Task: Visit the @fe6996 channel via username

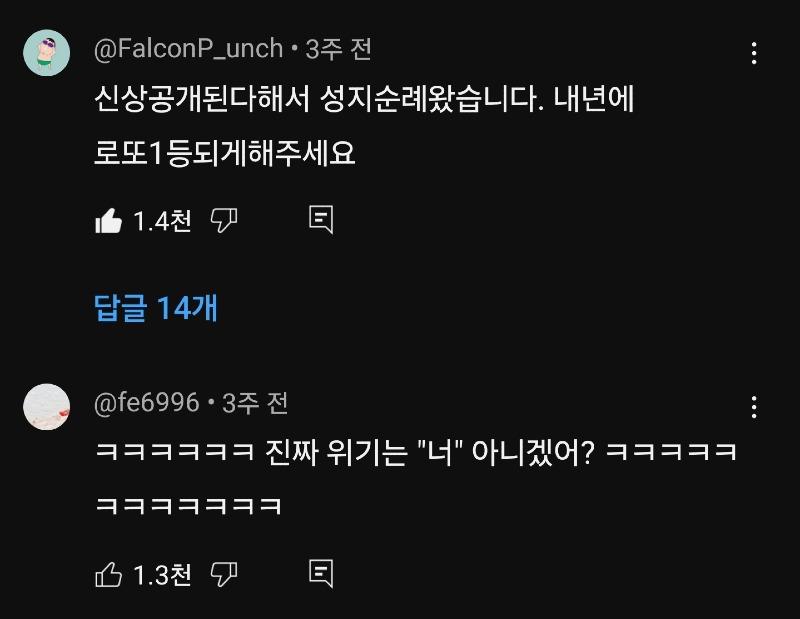Action: [146, 403]
